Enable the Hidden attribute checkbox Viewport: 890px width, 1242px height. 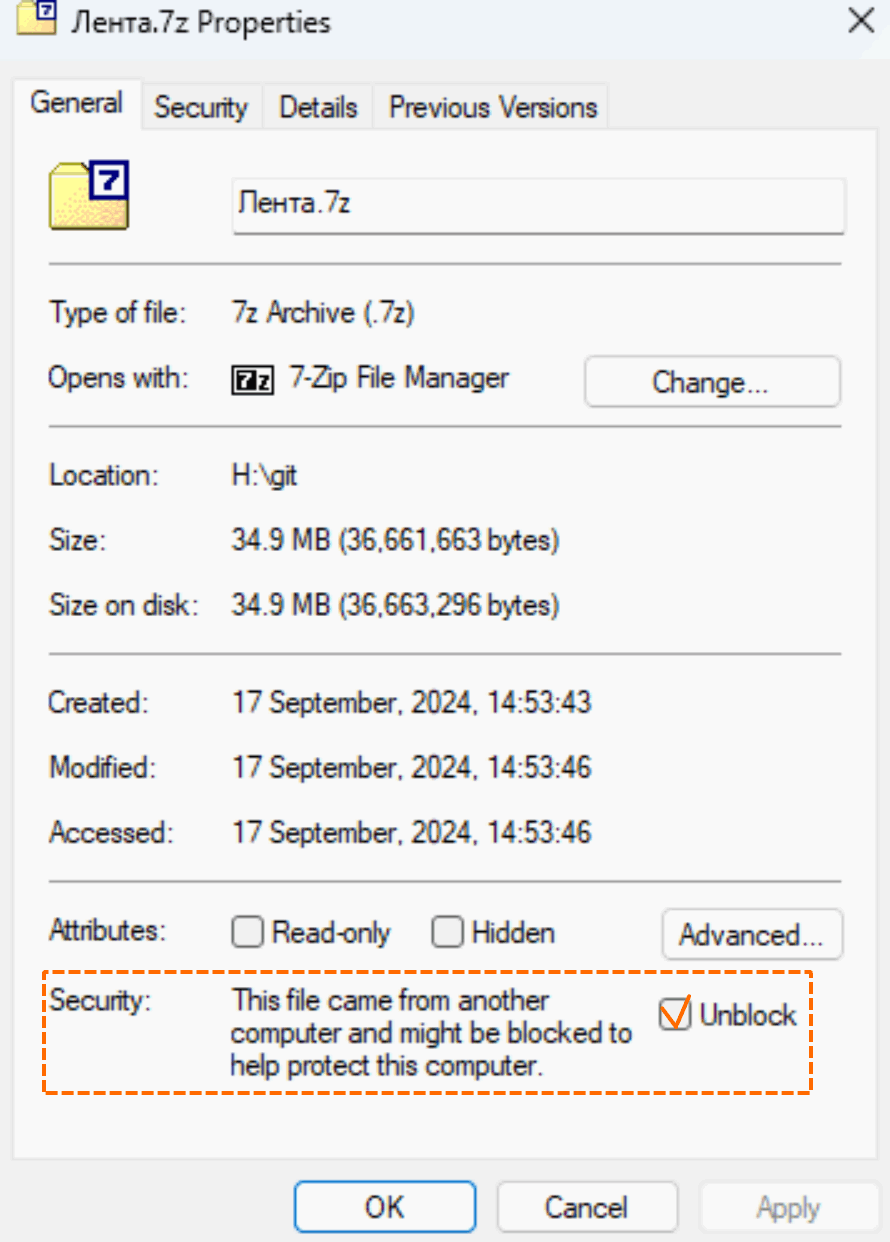click(x=447, y=933)
